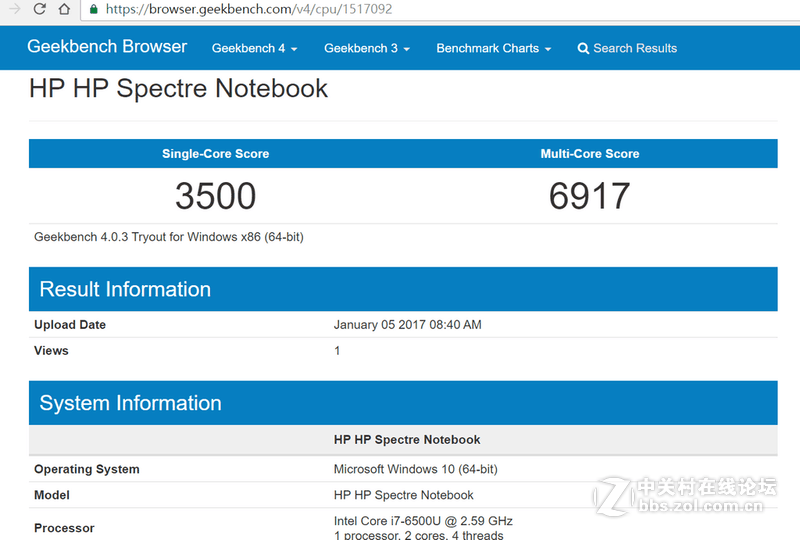Click the Upload Date label
800x540 pixels.
[70, 325]
